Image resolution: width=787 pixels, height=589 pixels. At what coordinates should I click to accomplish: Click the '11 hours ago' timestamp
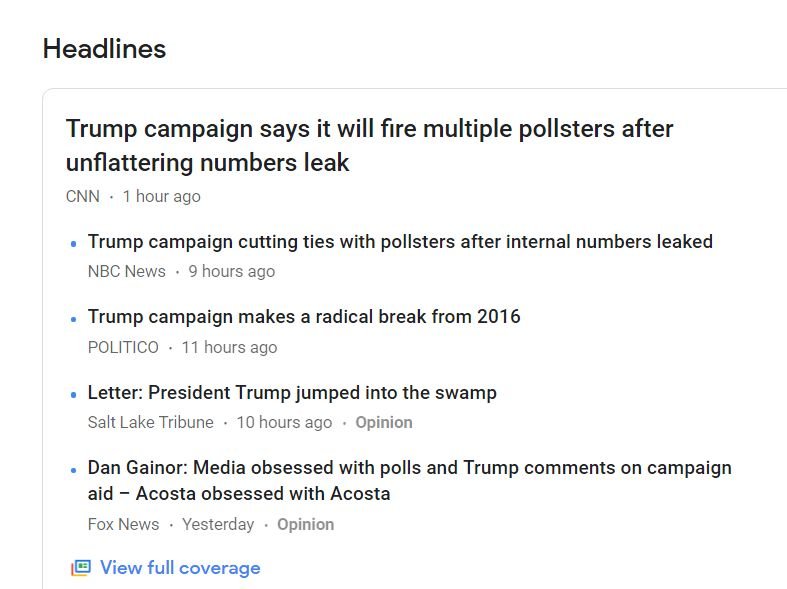click(229, 347)
